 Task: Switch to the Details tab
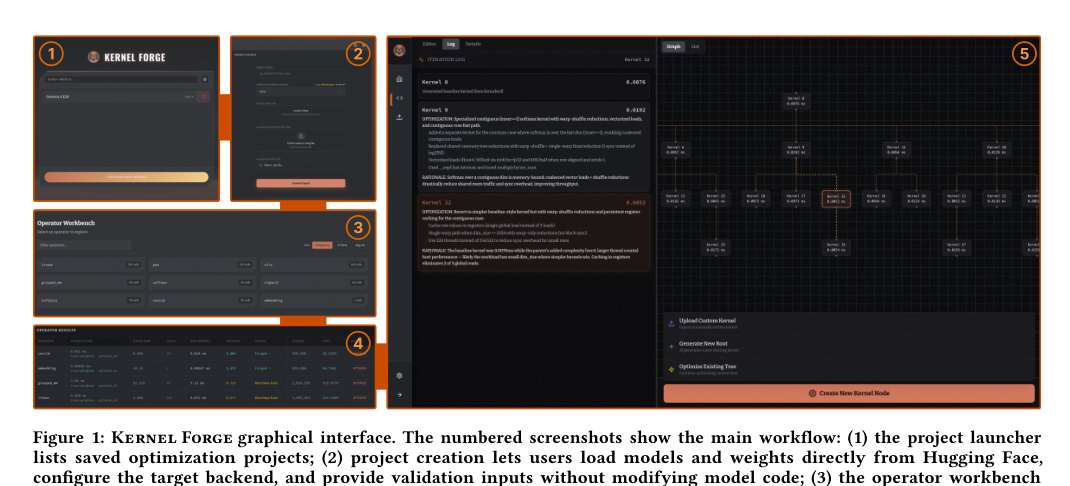(473, 44)
